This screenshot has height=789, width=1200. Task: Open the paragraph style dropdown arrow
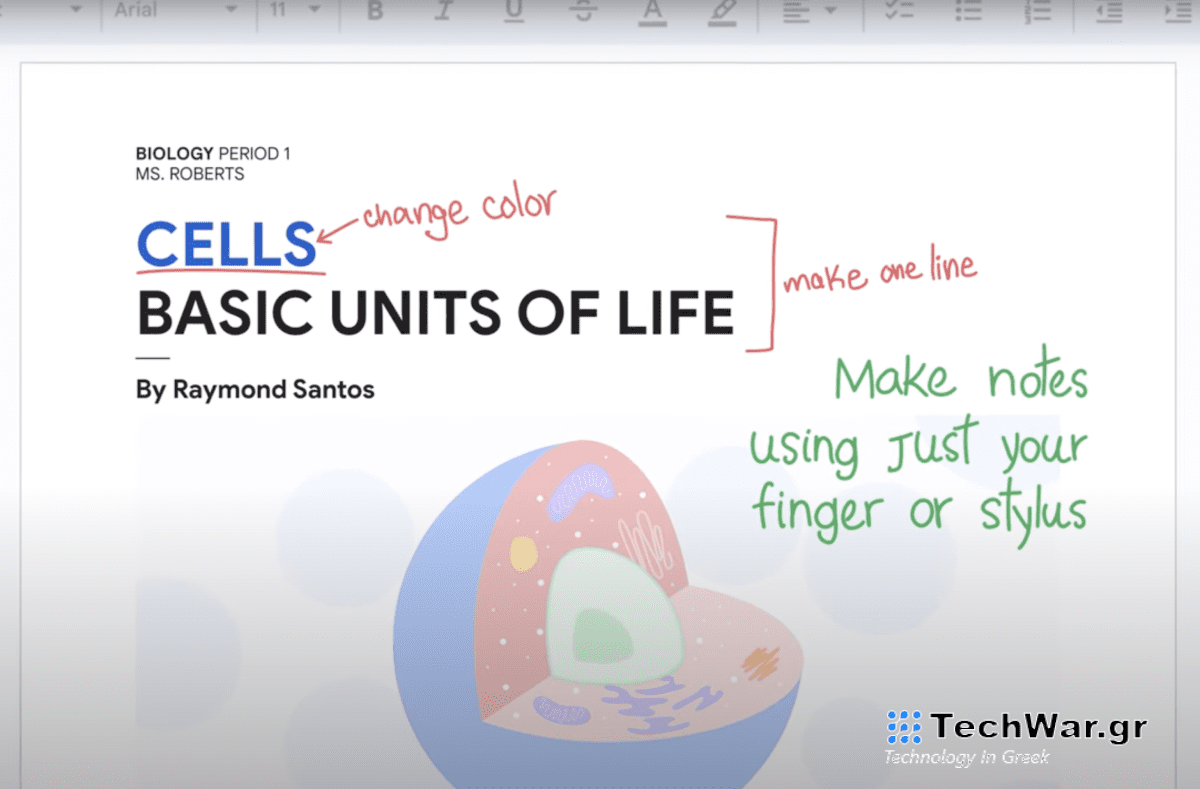[x=75, y=10]
